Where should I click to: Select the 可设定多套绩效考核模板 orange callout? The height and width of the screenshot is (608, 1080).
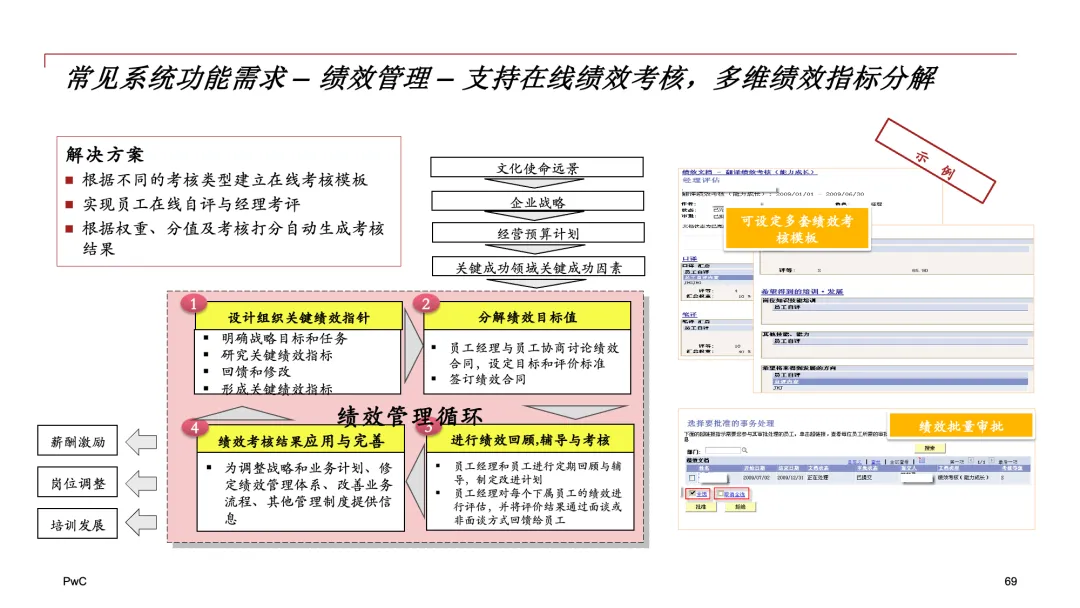pyautogui.click(x=797, y=229)
